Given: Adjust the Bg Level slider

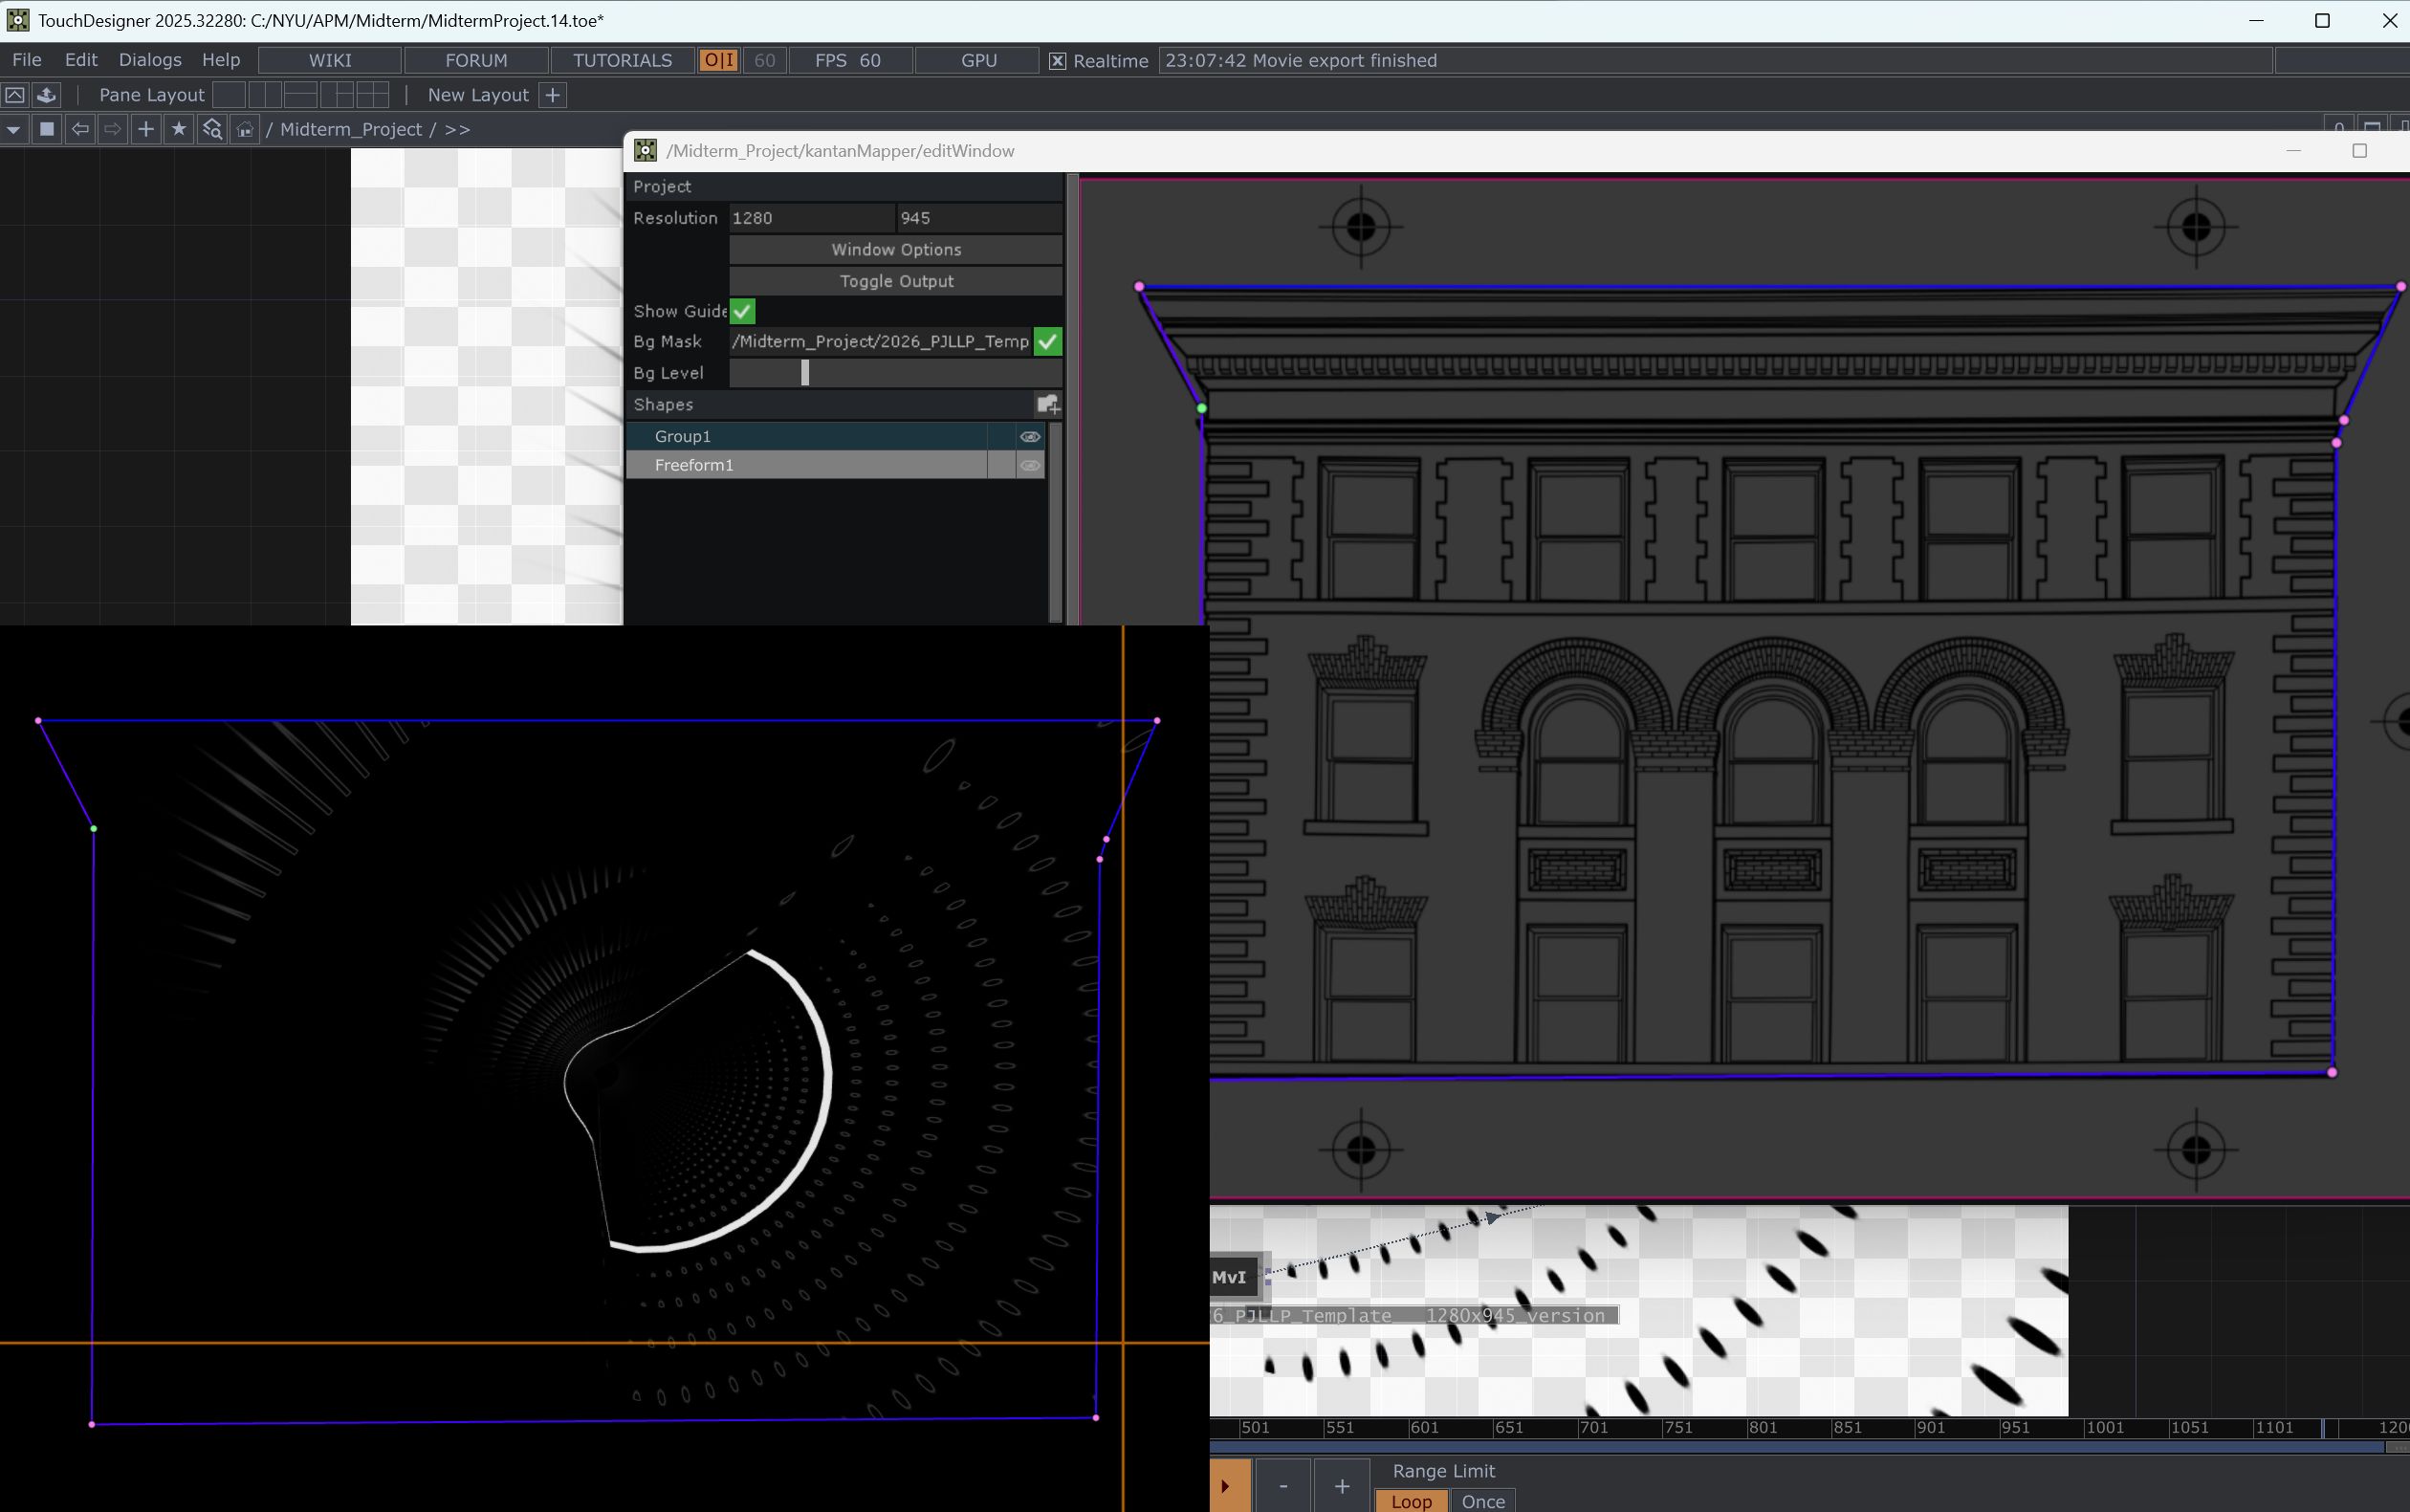Looking at the screenshot, I should pyautogui.click(x=805, y=373).
